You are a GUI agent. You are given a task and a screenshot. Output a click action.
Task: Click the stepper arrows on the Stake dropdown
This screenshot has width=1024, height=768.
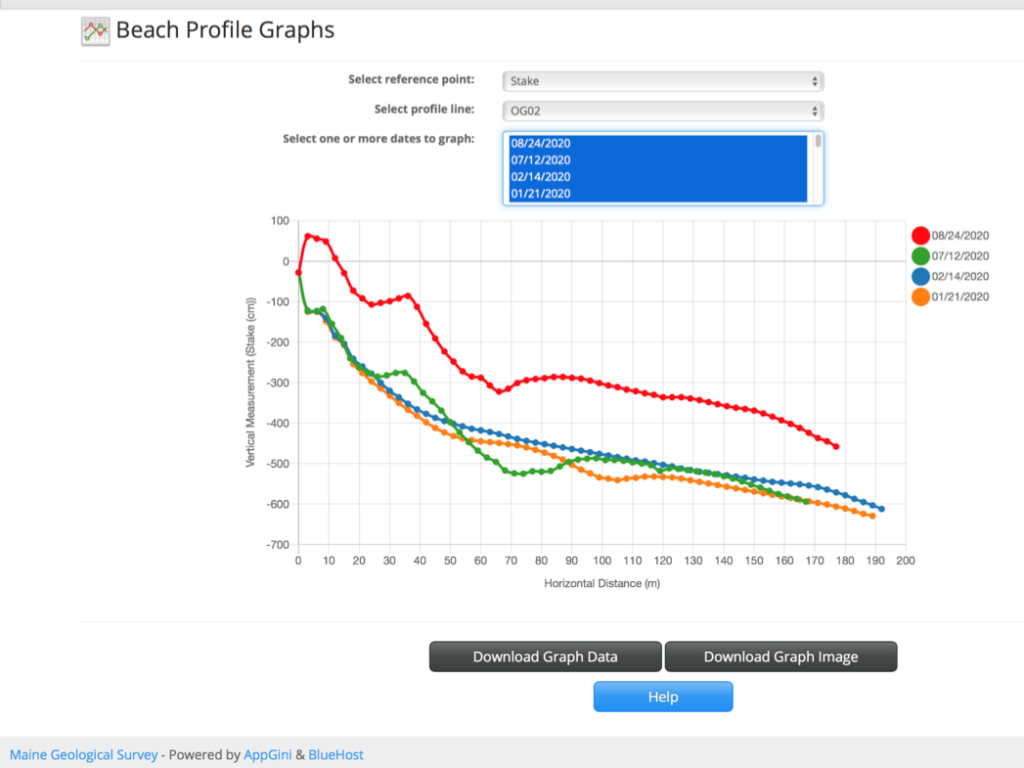[x=816, y=81]
